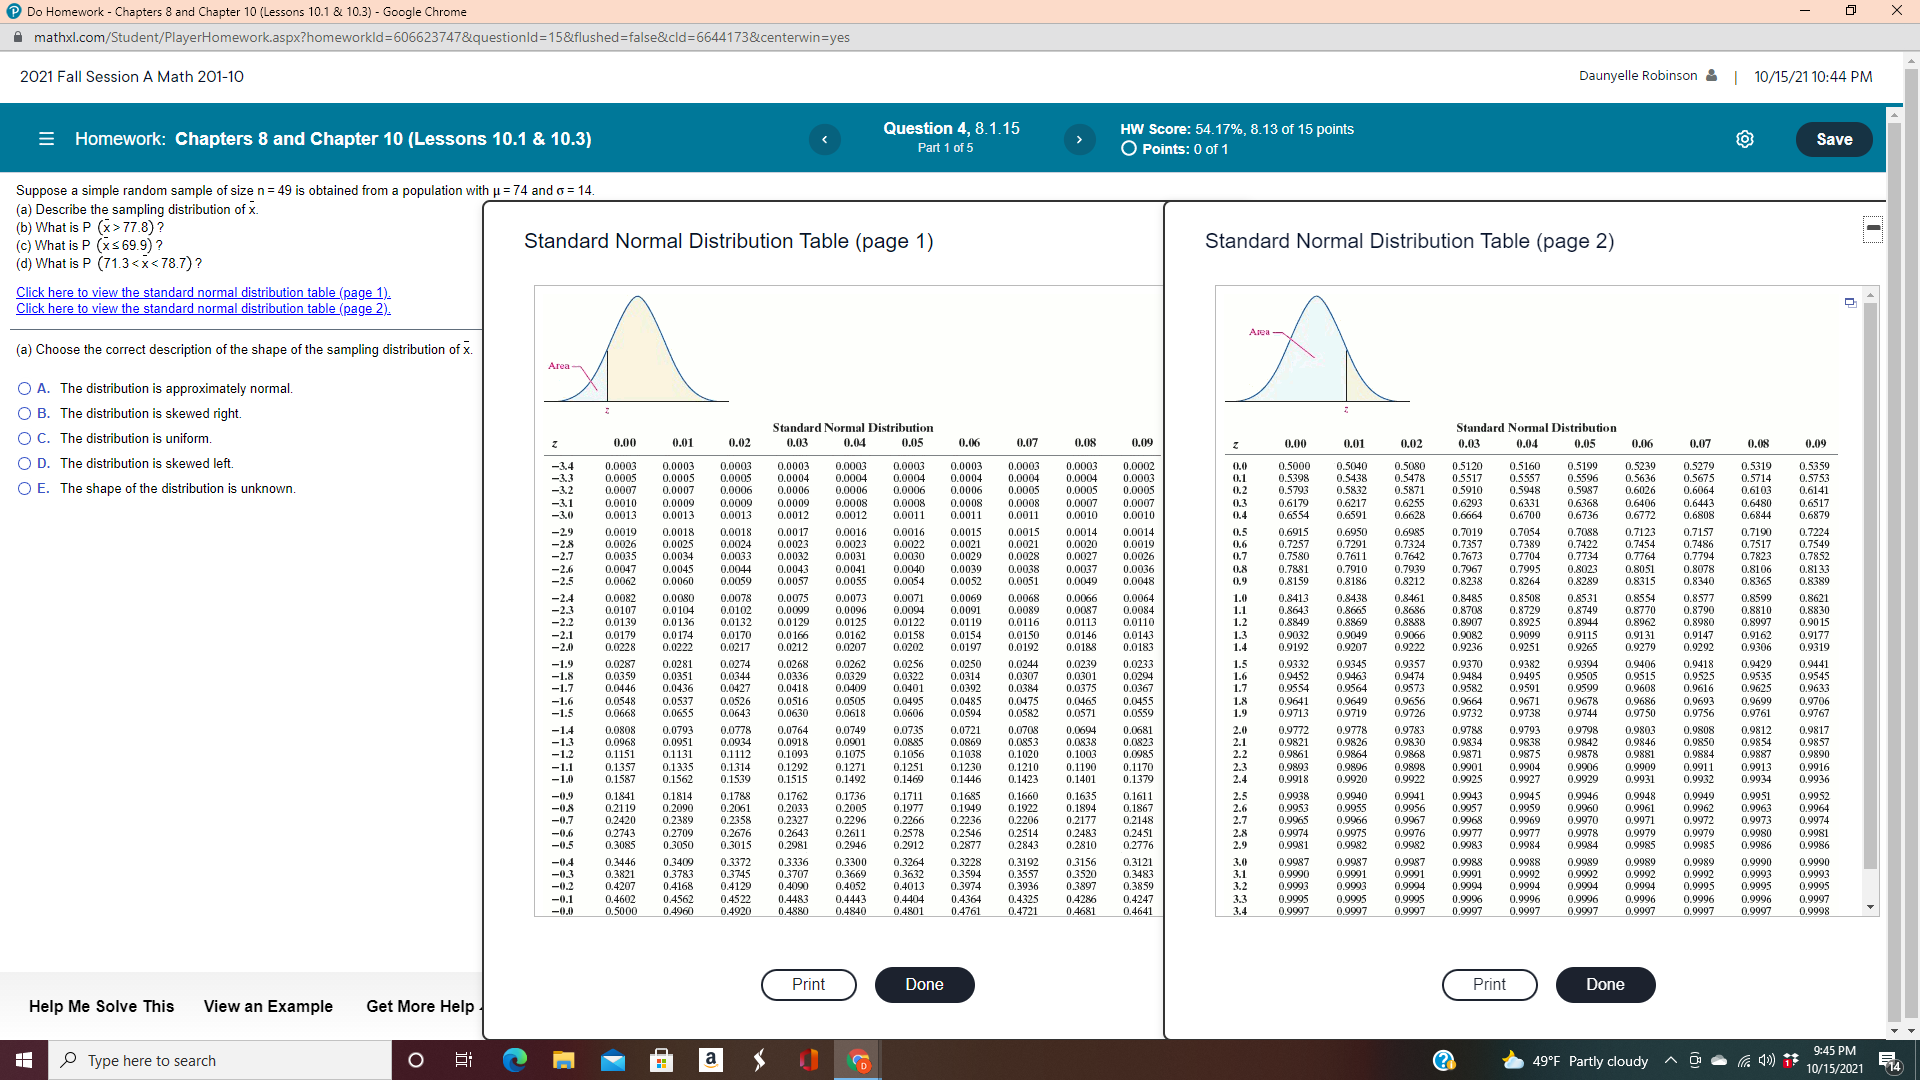Viewport: 1920px width, 1080px height.
Task: Select option E shape unknown
Action: (x=25, y=488)
